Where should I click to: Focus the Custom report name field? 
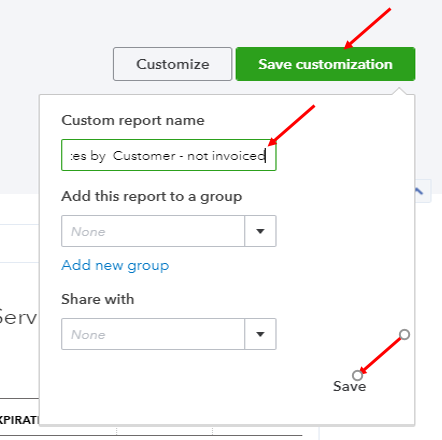point(169,155)
